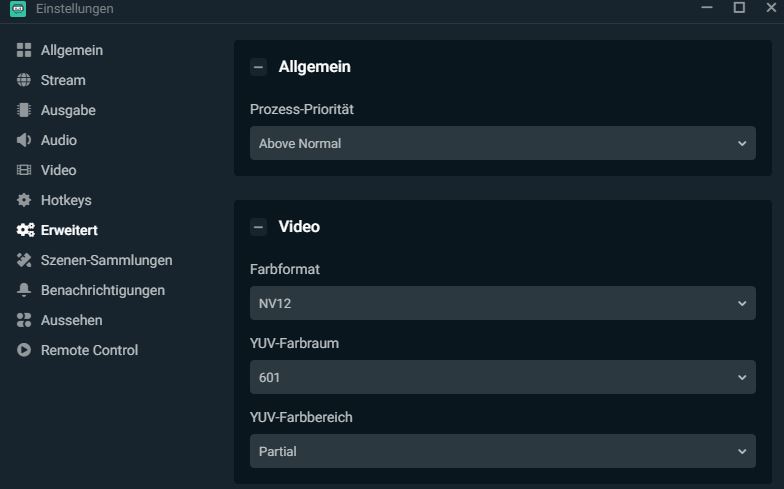Click the Remote Control play icon
This screenshot has width=784, height=489.
click(x=24, y=350)
